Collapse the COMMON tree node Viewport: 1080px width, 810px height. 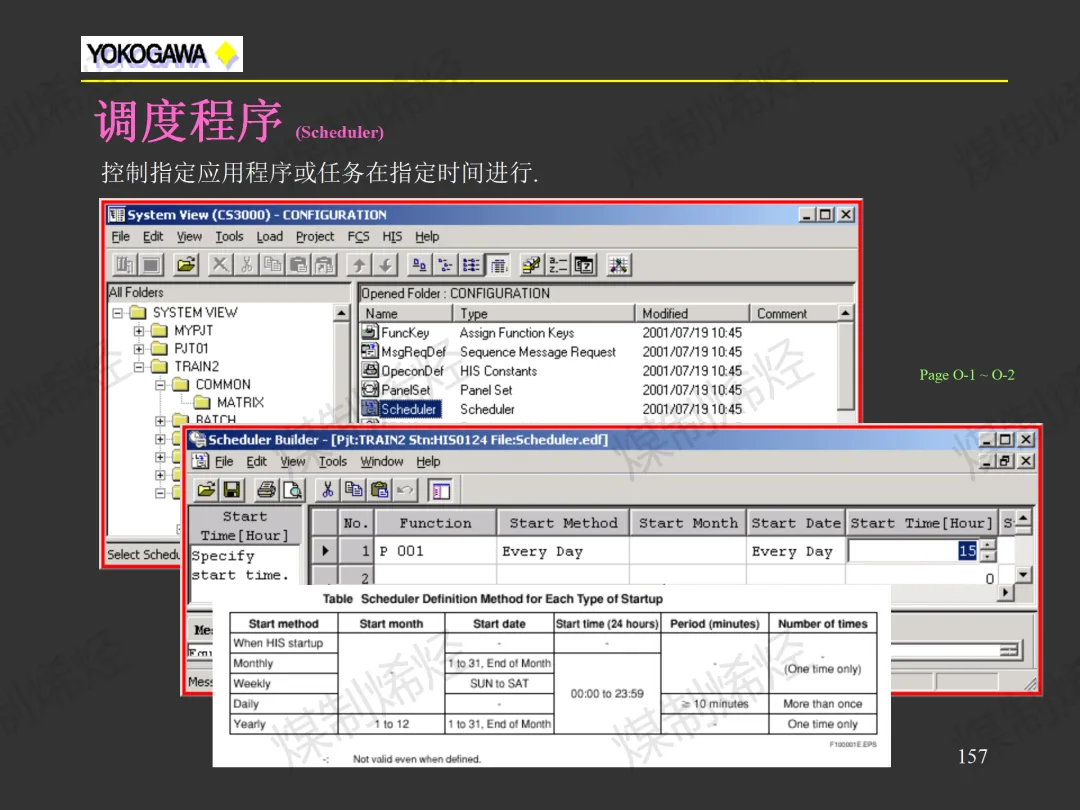pos(160,384)
